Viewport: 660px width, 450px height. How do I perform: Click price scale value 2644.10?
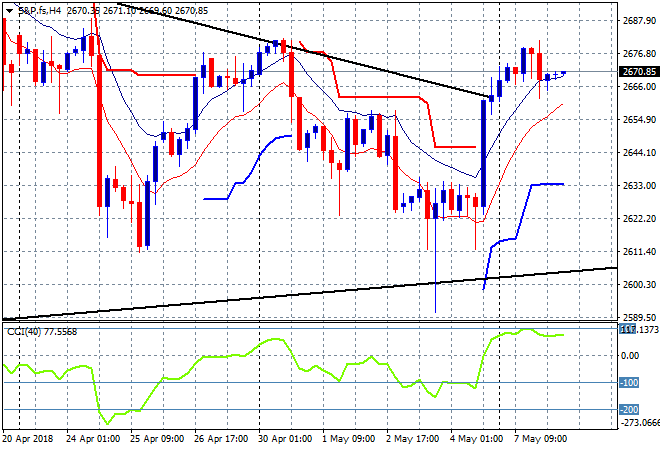coord(639,152)
